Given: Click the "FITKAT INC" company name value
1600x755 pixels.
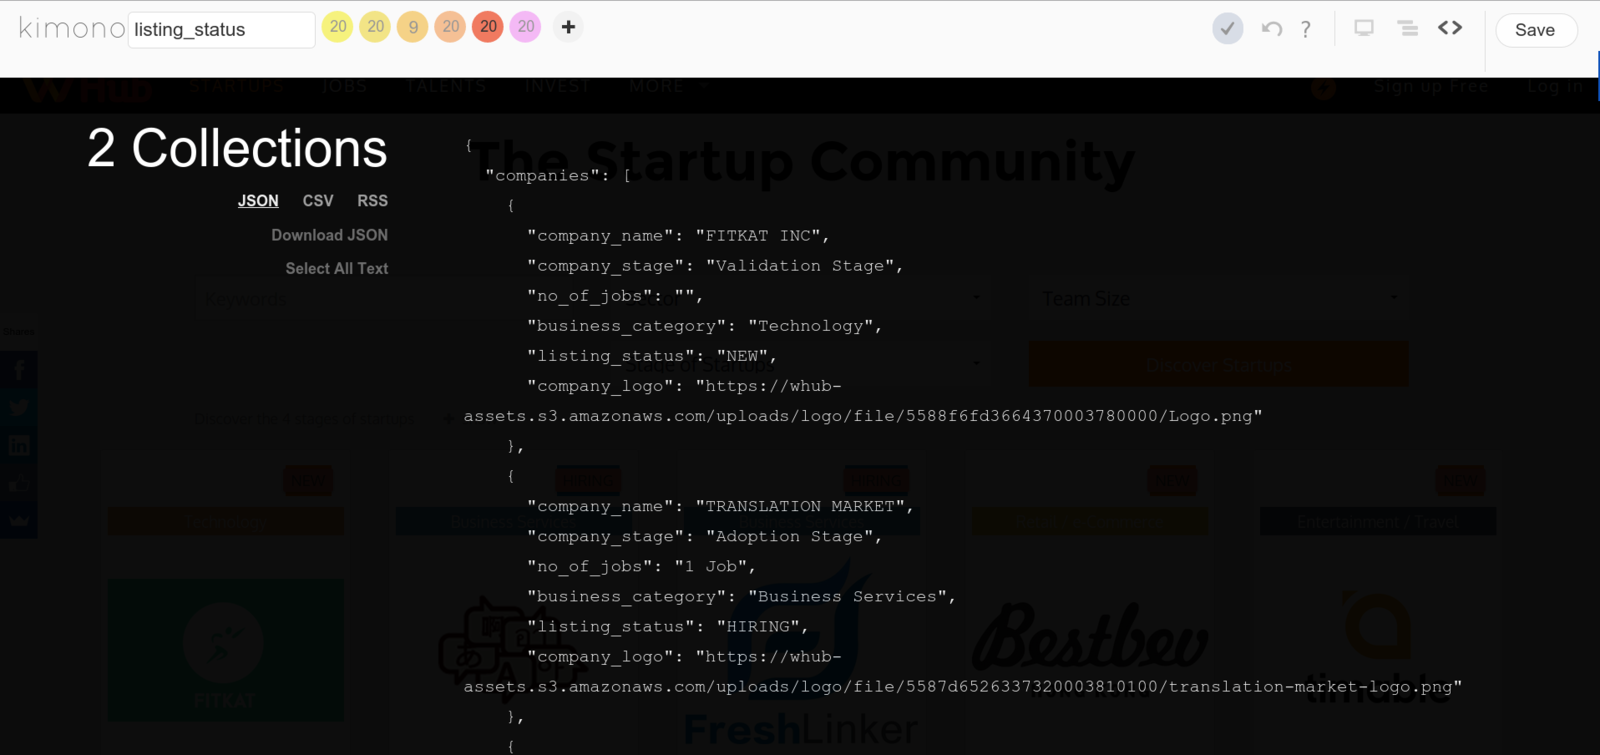Looking at the screenshot, I should [x=757, y=236].
